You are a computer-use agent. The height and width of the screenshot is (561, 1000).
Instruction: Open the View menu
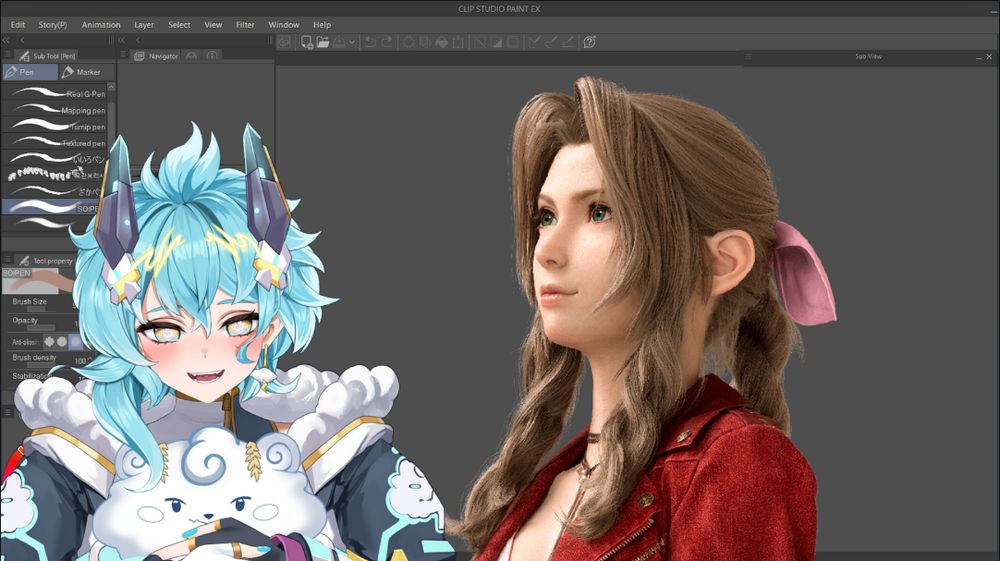click(x=213, y=25)
